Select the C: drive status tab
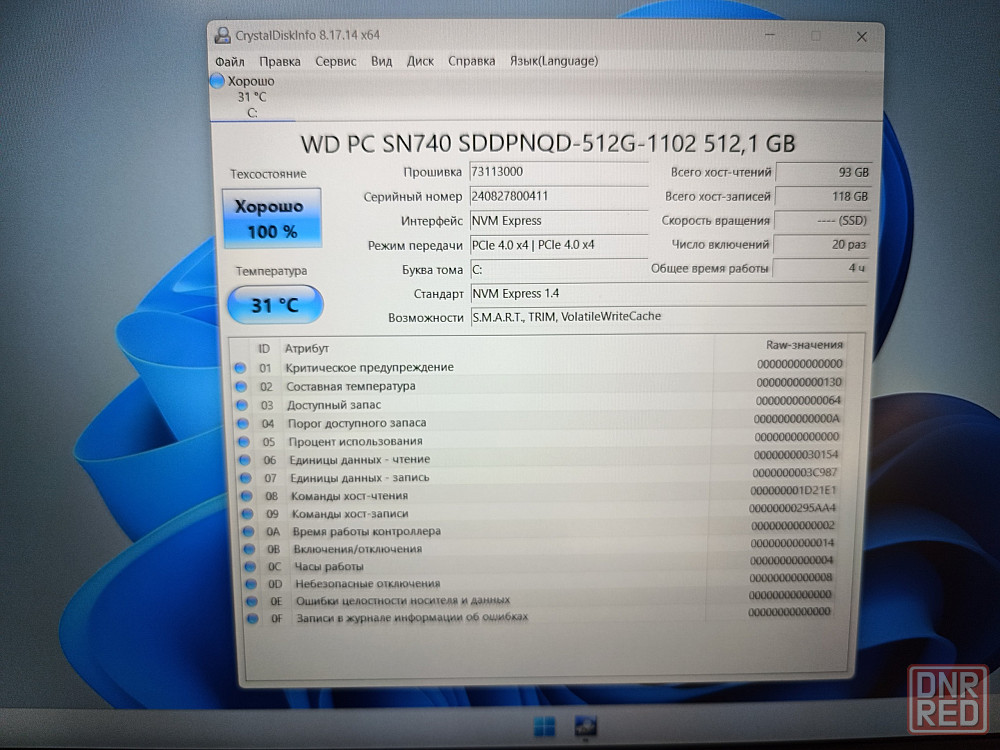Image resolution: width=1000 pixels, height=750 pixels. point(243,97)
